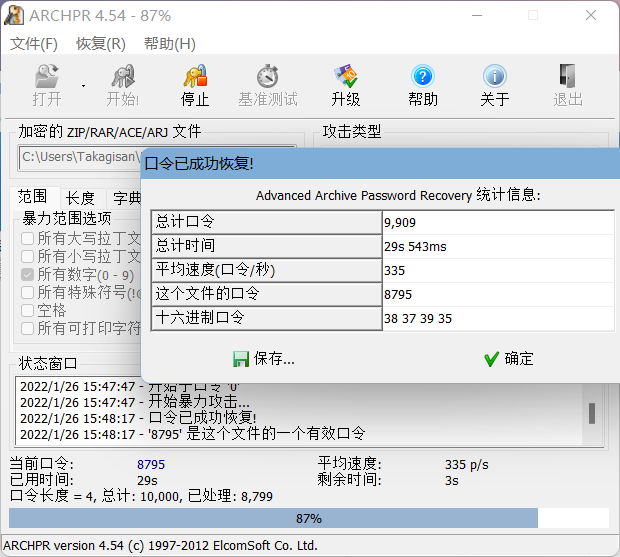Open the 文件(F) menu
This screenshot has height=557, width=620.
[34, 44]
